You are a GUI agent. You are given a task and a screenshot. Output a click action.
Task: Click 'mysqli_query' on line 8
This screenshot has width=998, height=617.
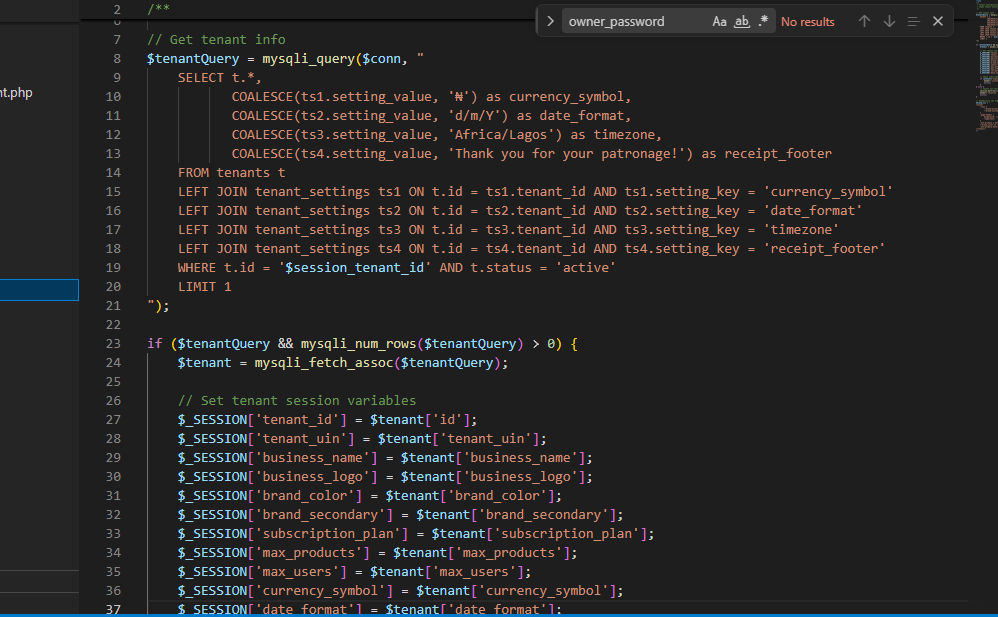click(x=308, y=59)
